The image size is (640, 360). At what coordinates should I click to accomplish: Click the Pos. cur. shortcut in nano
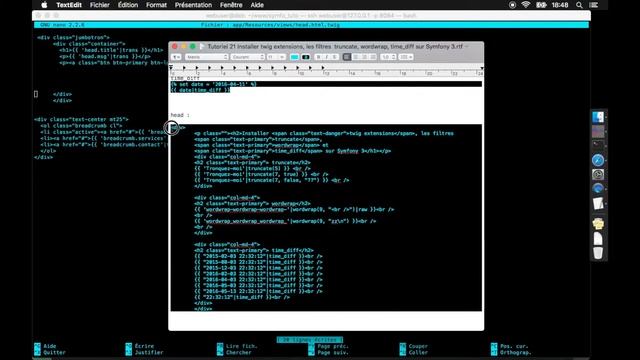pos(510,346)
